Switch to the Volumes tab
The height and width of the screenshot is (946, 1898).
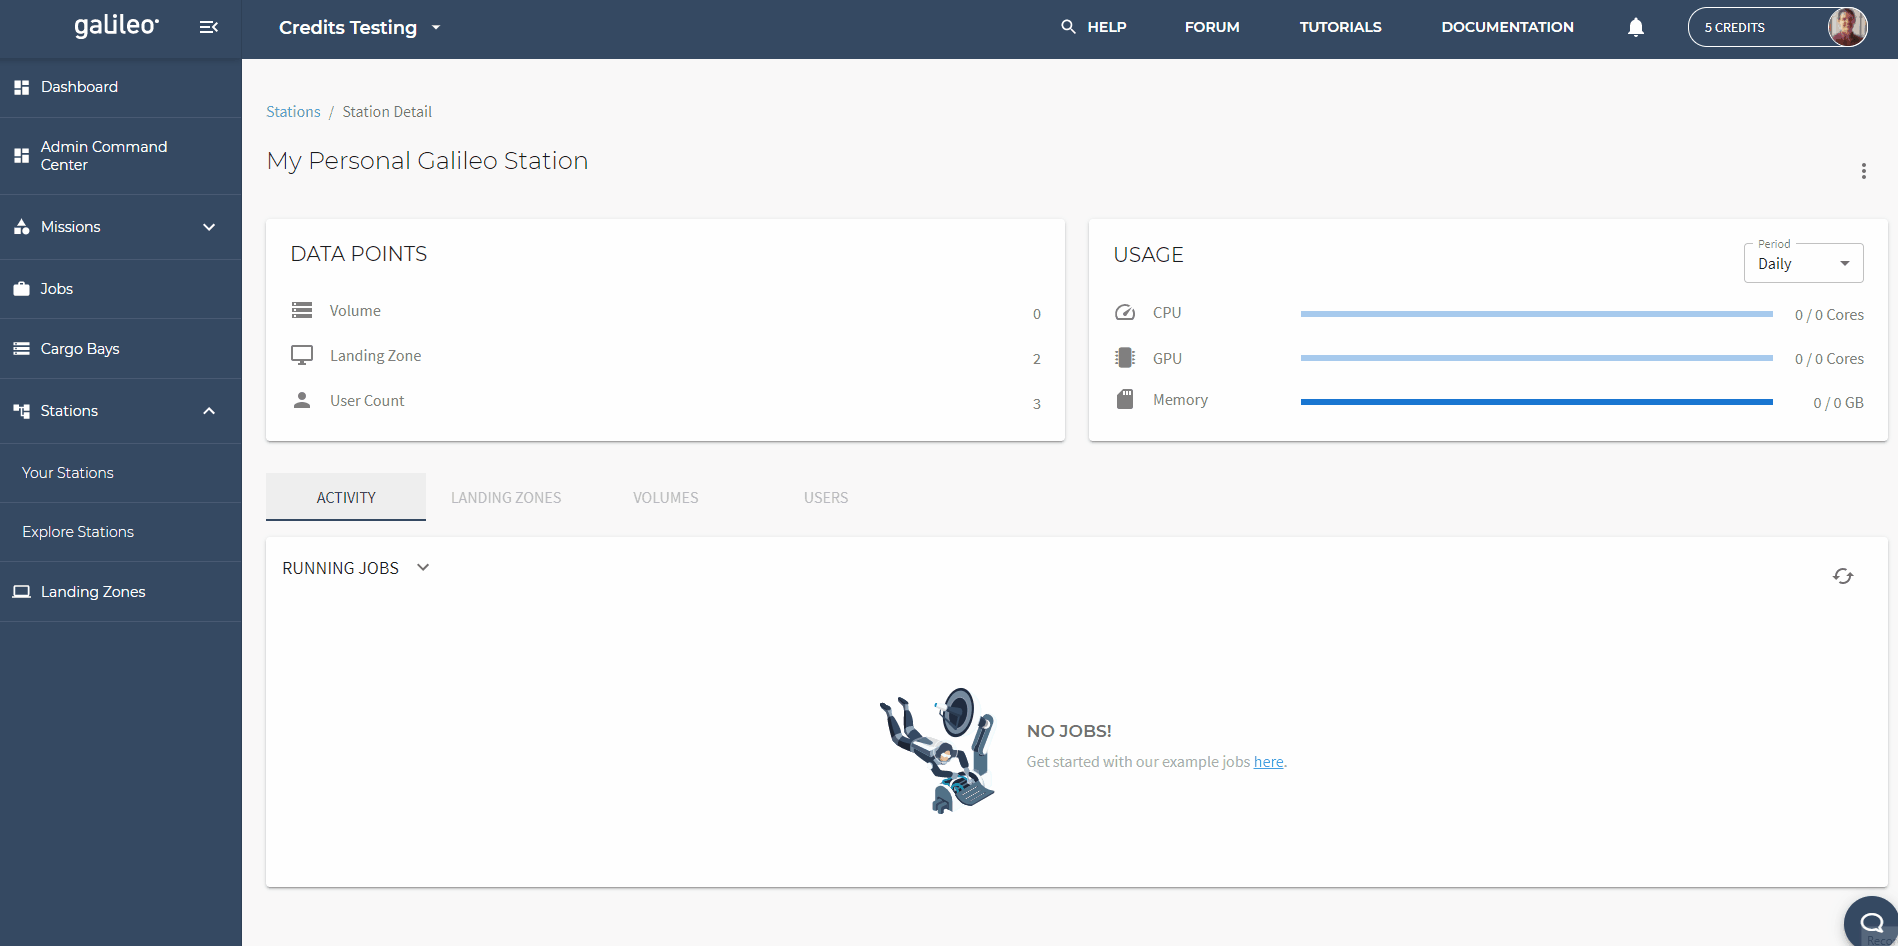coord(666,497)
